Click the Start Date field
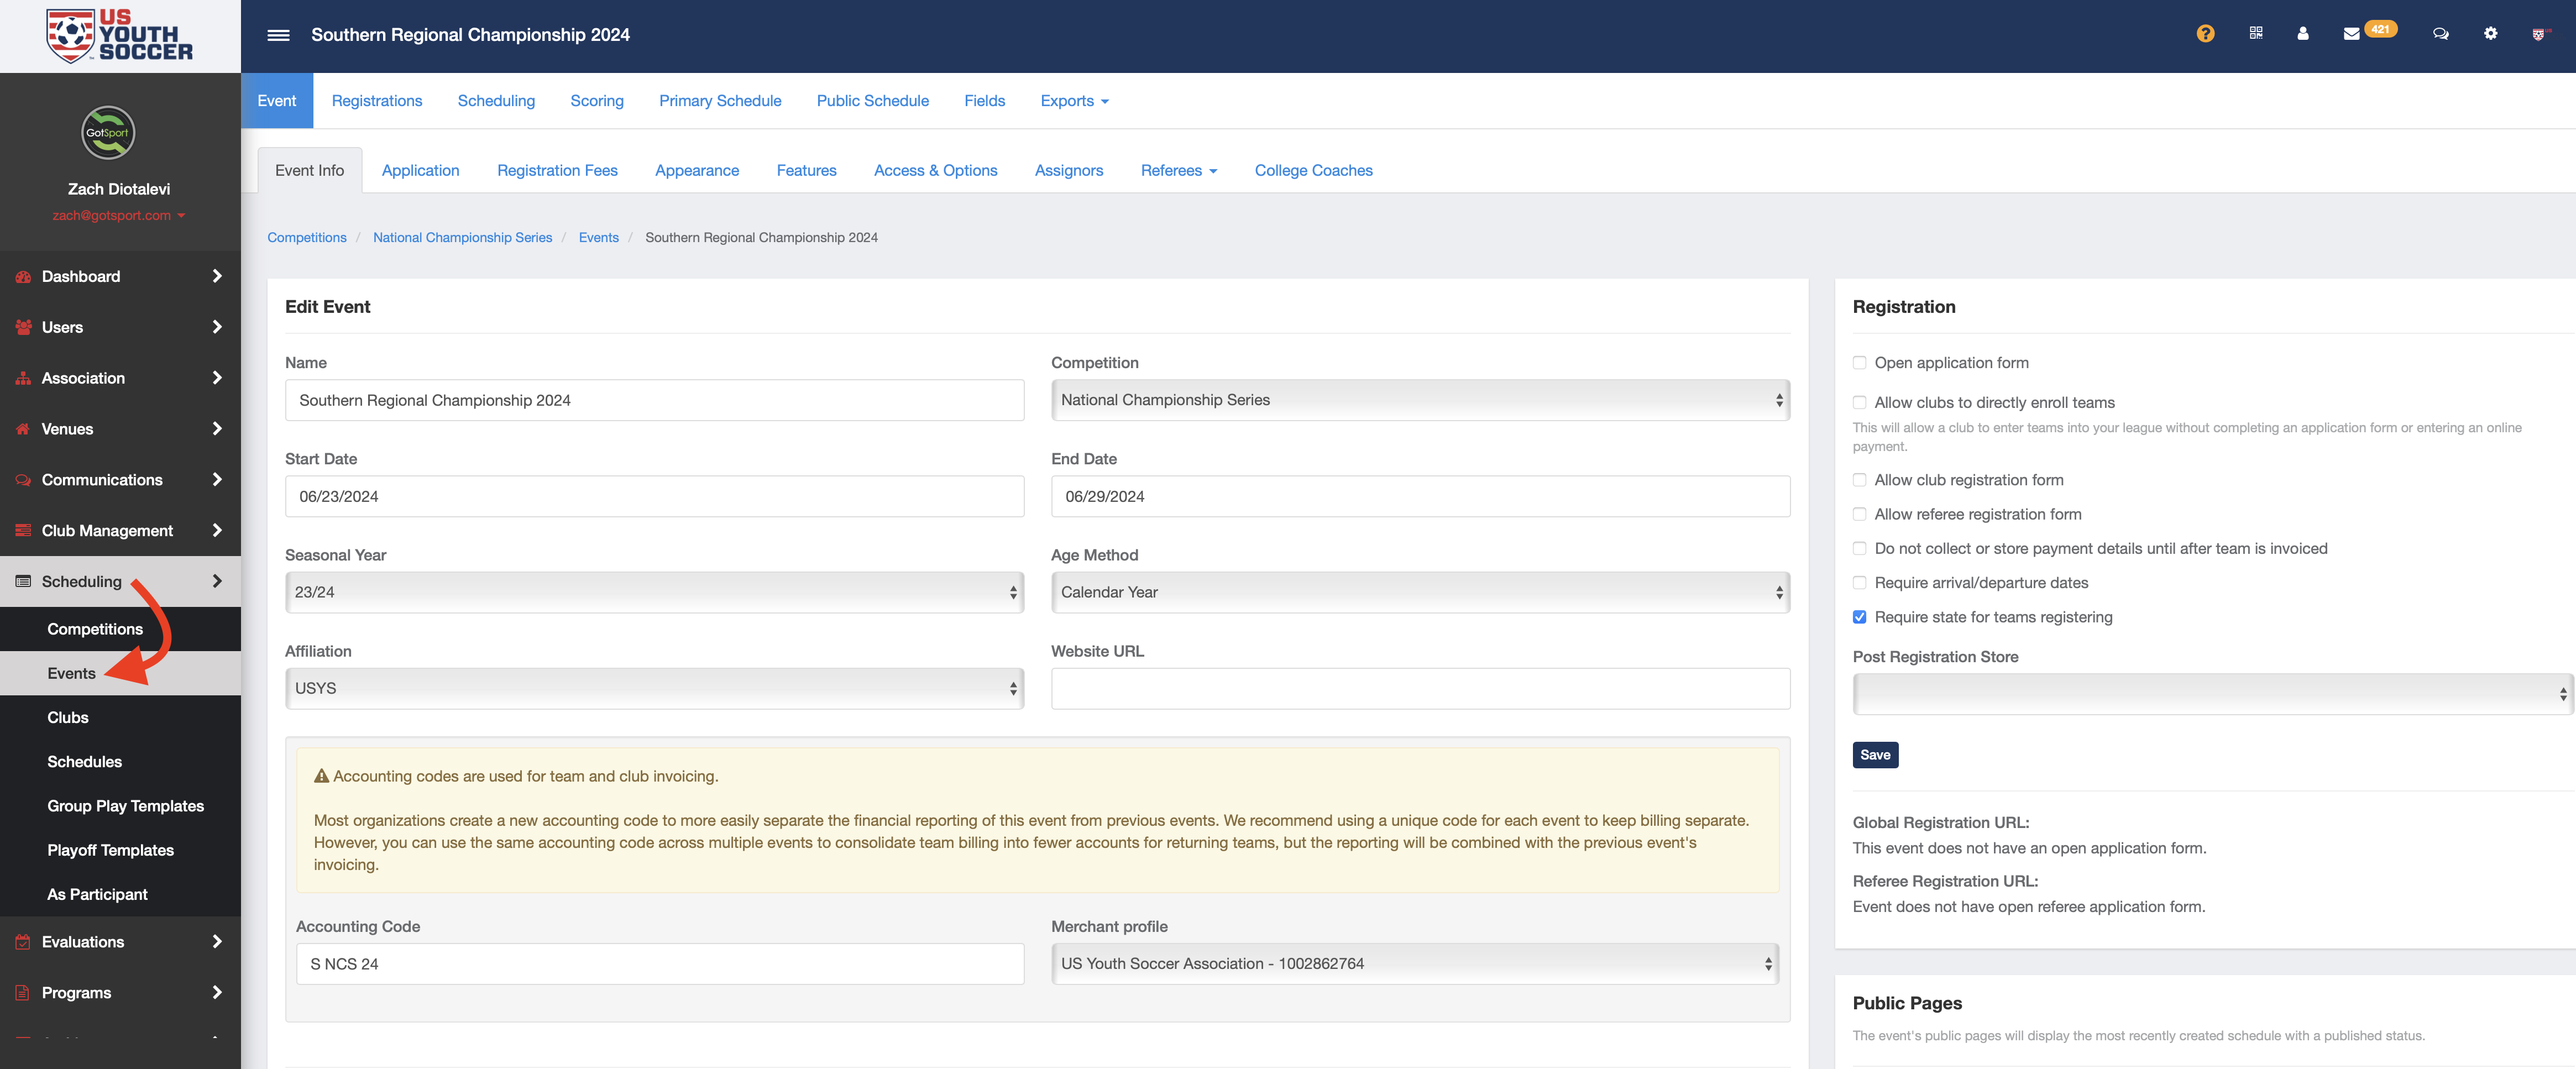The height and width of the screenshot is (1069, 2576). tap(654, 496)
